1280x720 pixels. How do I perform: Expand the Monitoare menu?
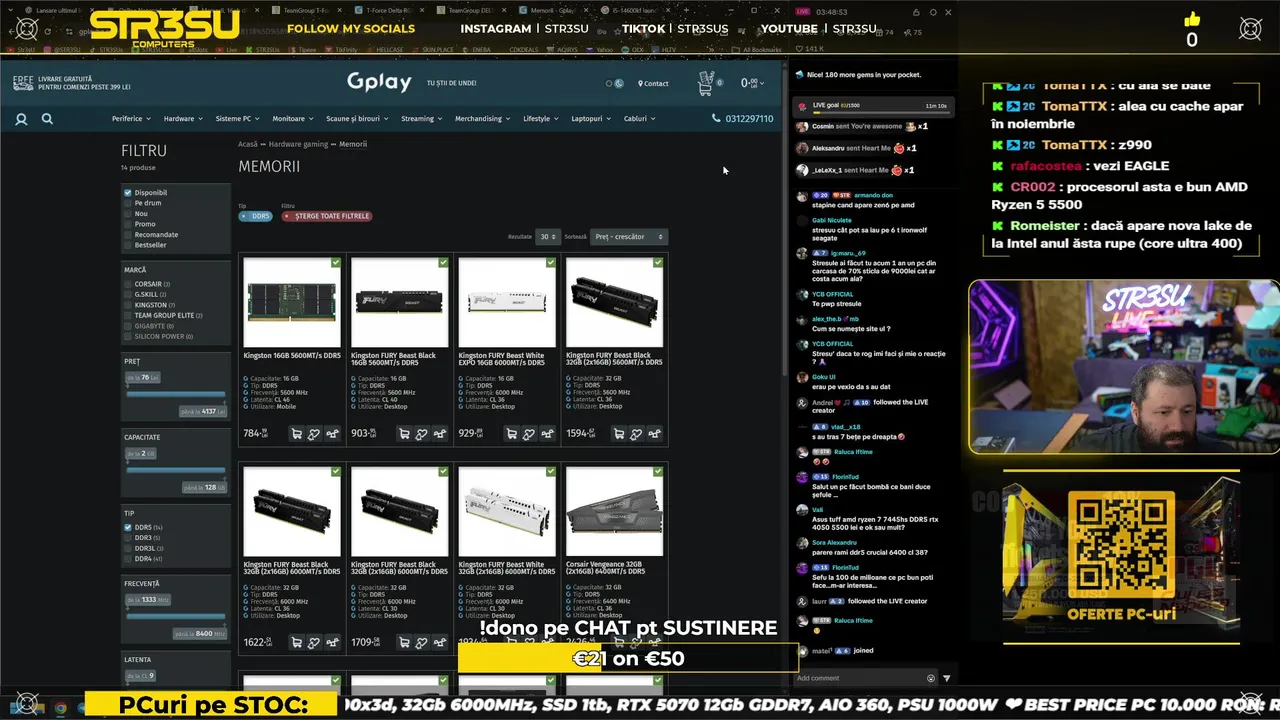click(x=293, y=118)
